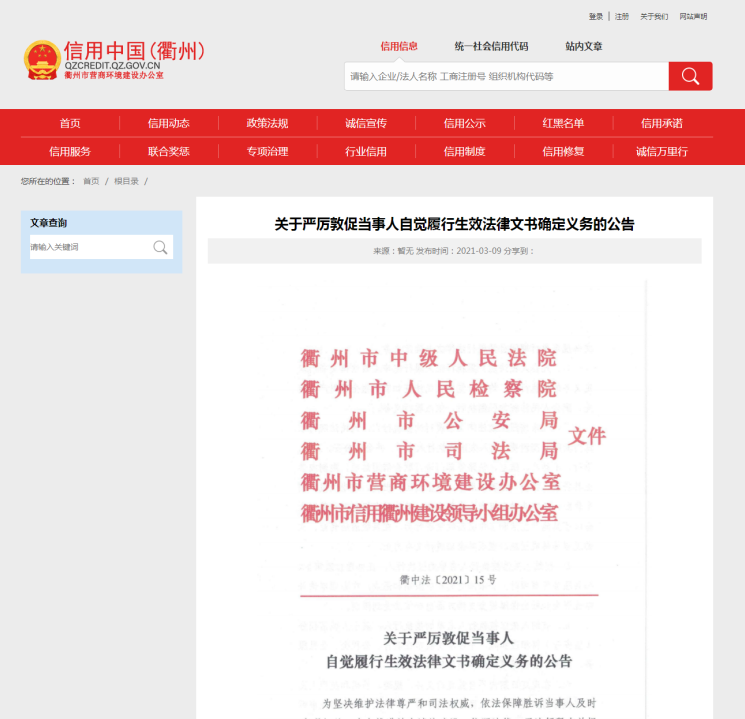The image size is (745, 719).
Task: Click 根目录 in the breadcrumb path
Action: click(126, 181)
